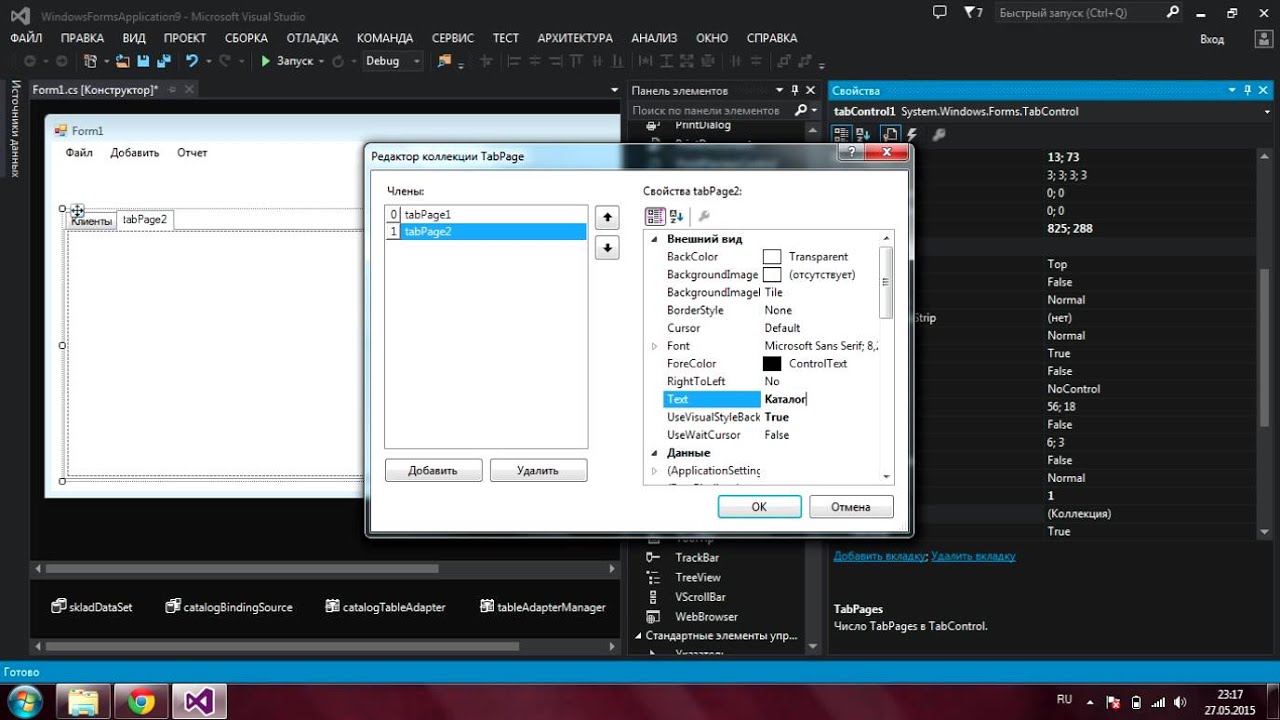Screen dimensions: 1280x720
Task: Open the Запуск options dropdown arrow
Action: point(322,61)
